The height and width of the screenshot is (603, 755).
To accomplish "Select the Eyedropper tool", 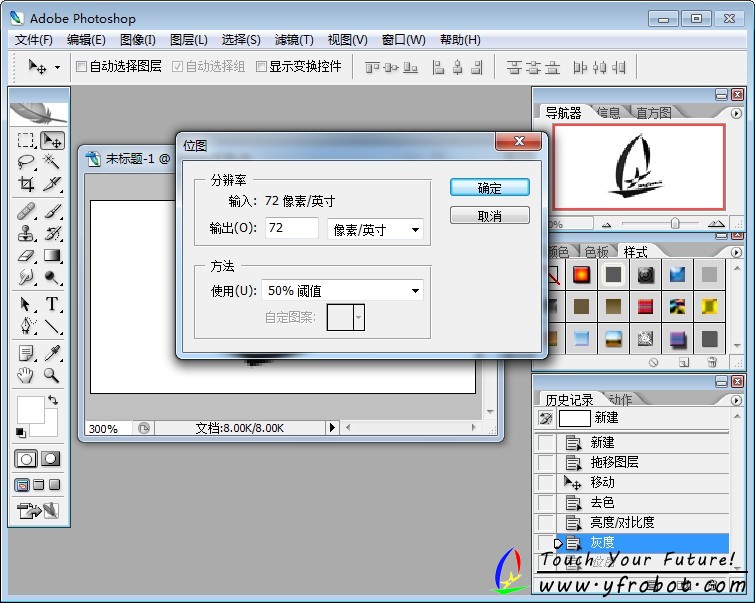I will (52, 353).
